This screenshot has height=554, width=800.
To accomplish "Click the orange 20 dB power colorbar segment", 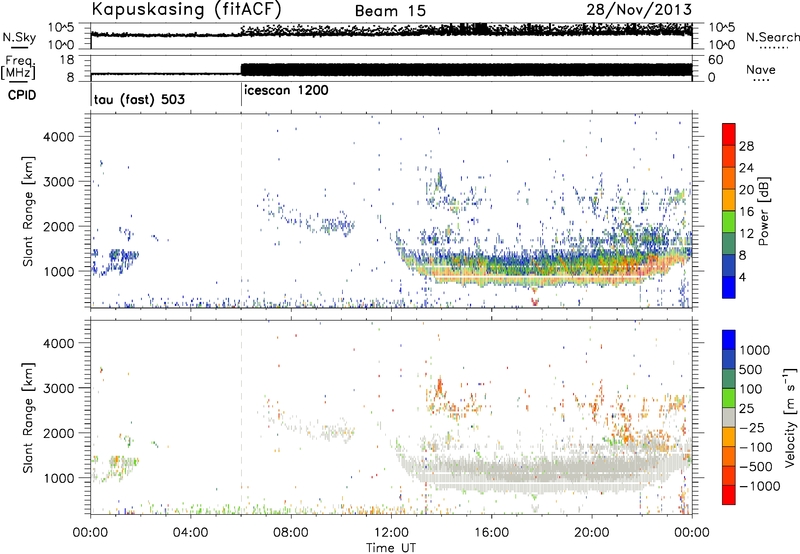I will pos(729,199).
